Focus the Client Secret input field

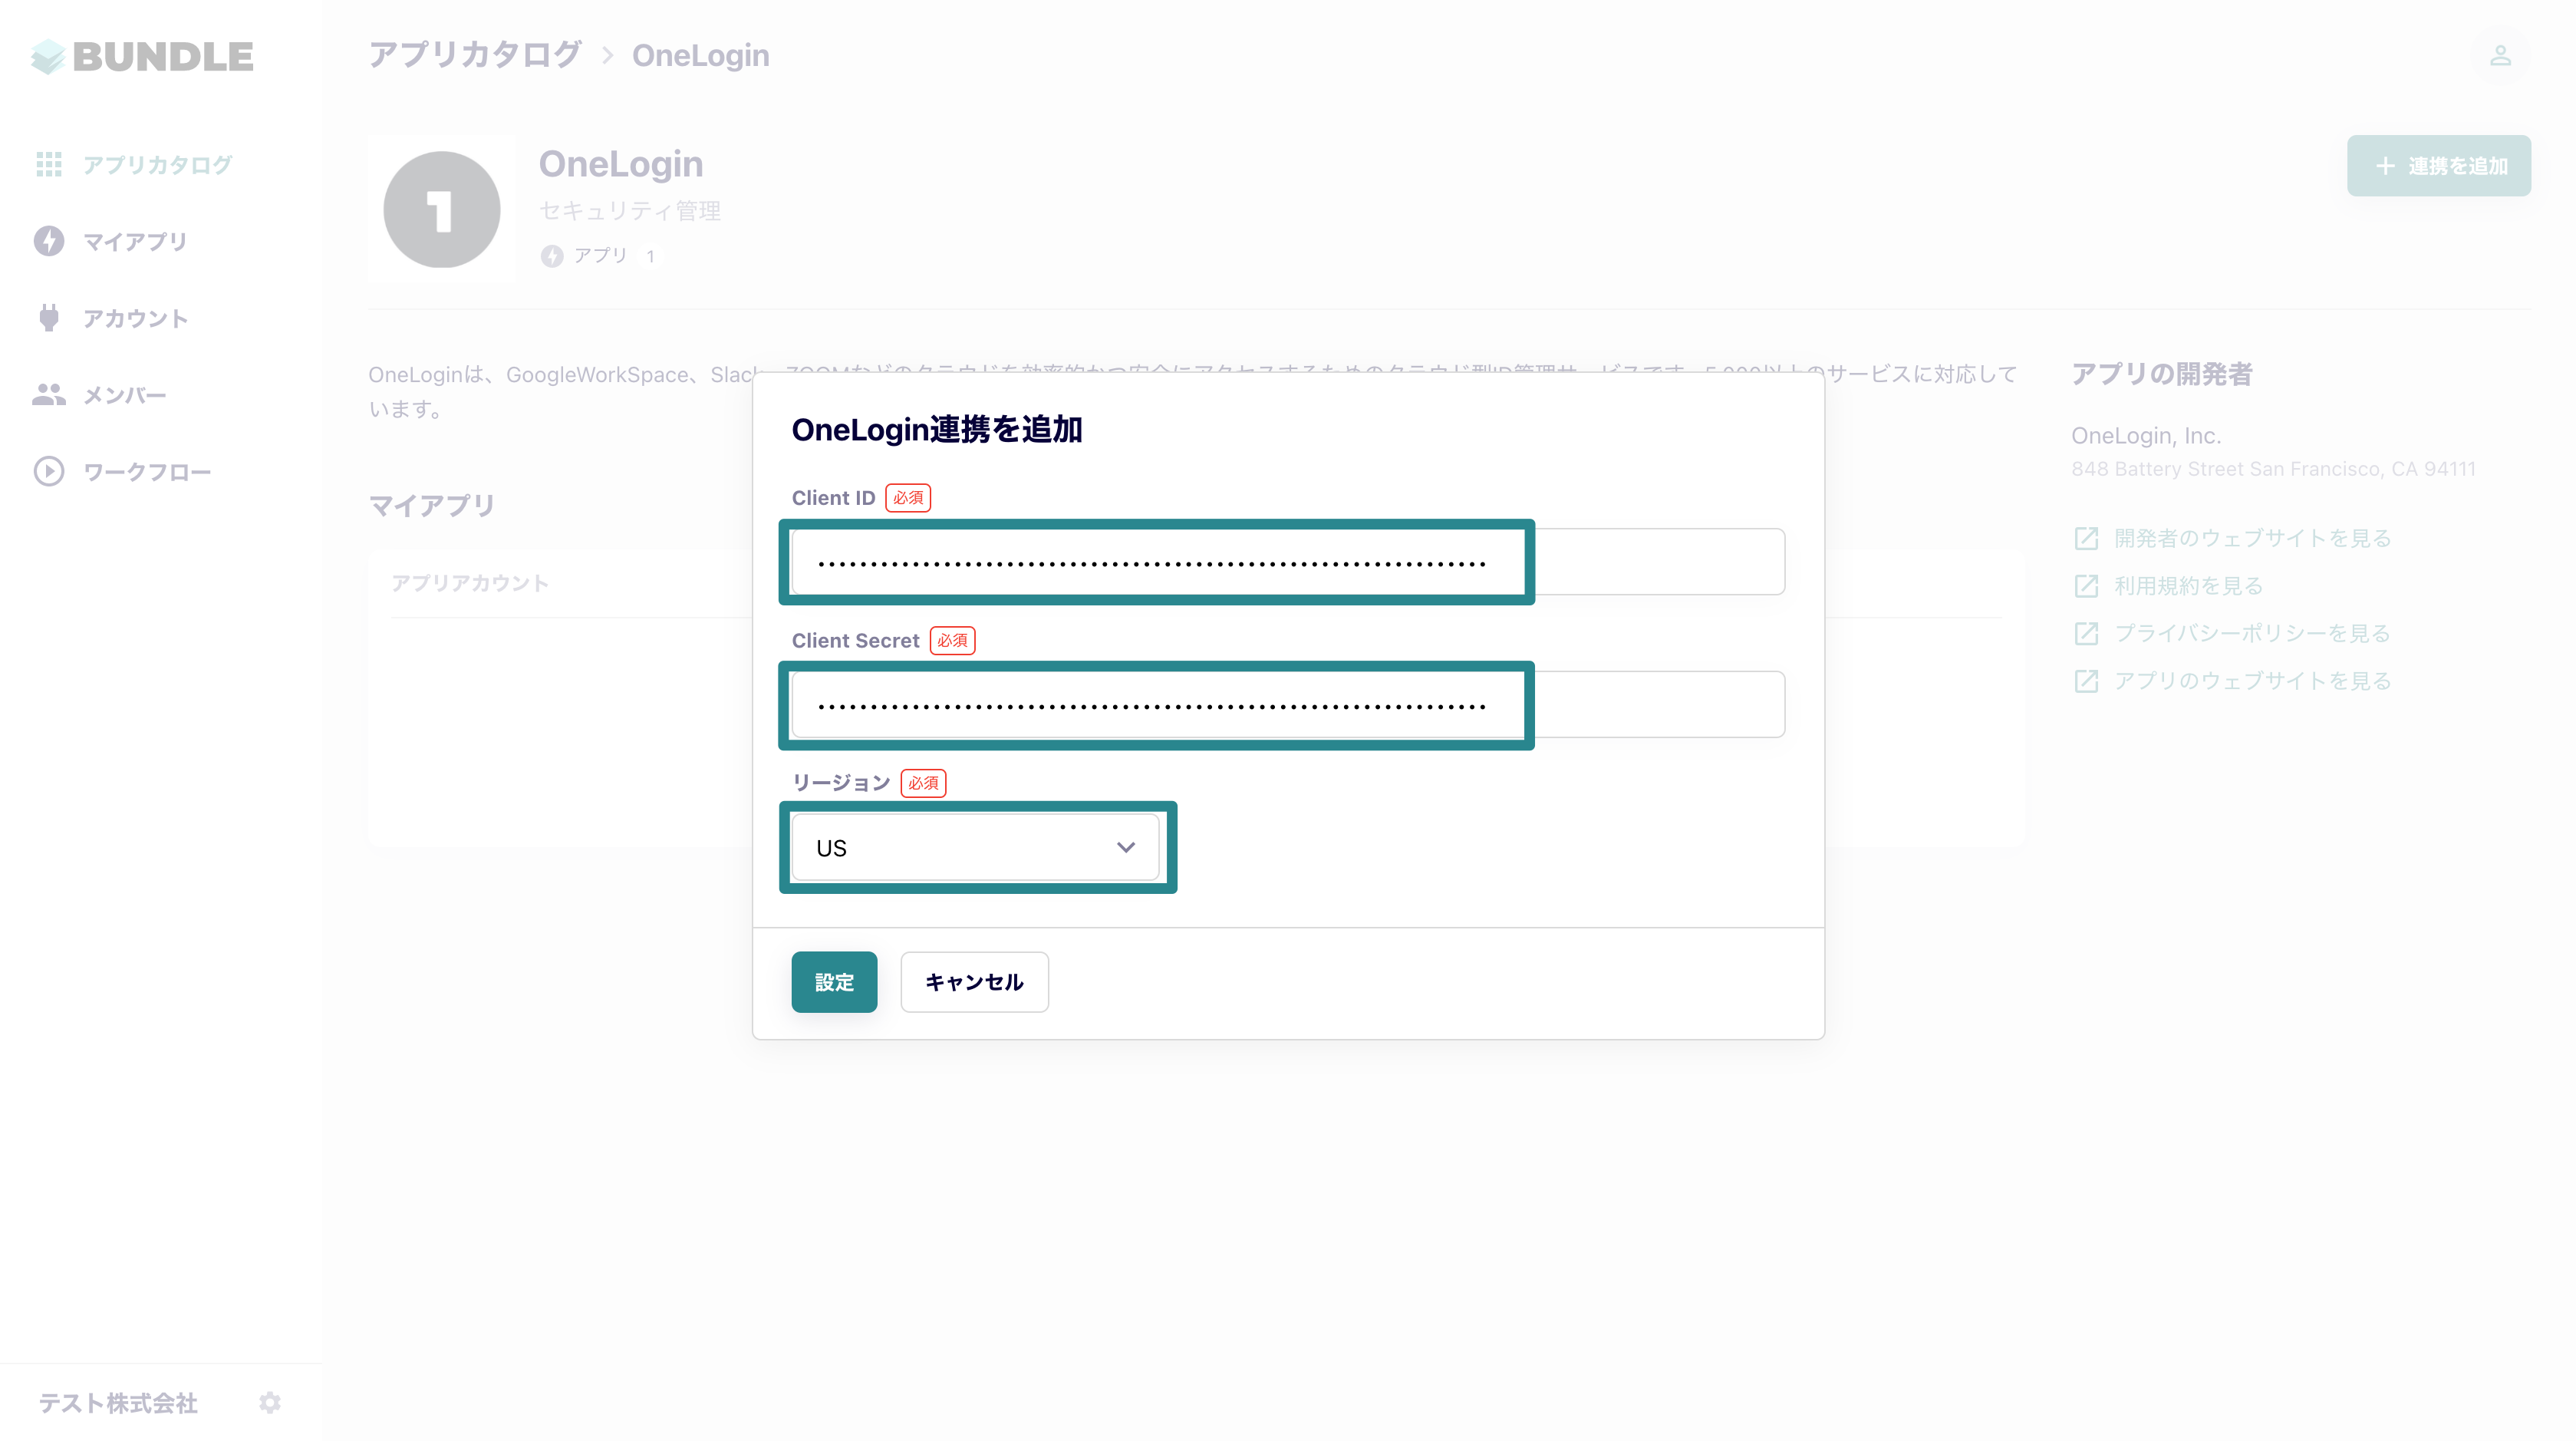[1288, 704]
